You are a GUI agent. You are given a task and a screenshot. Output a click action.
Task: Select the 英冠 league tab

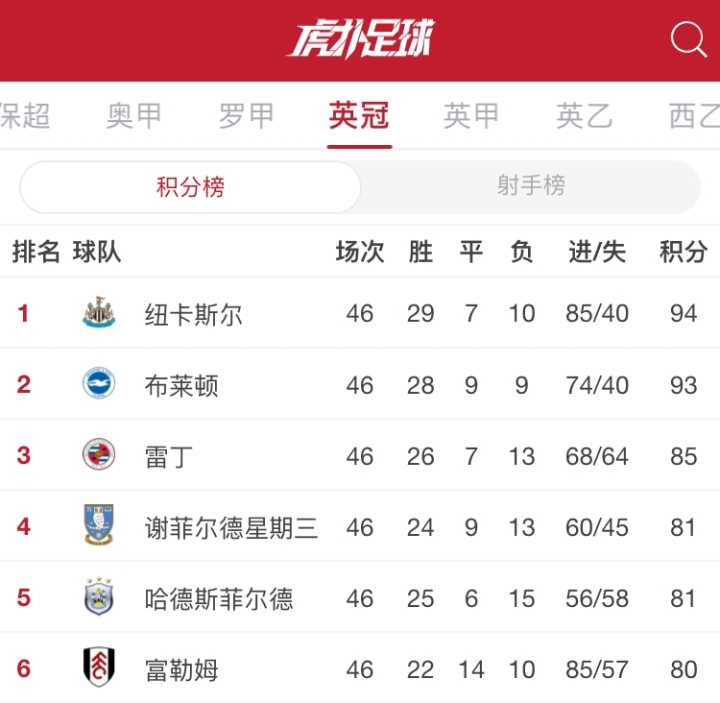pos(359,116)
